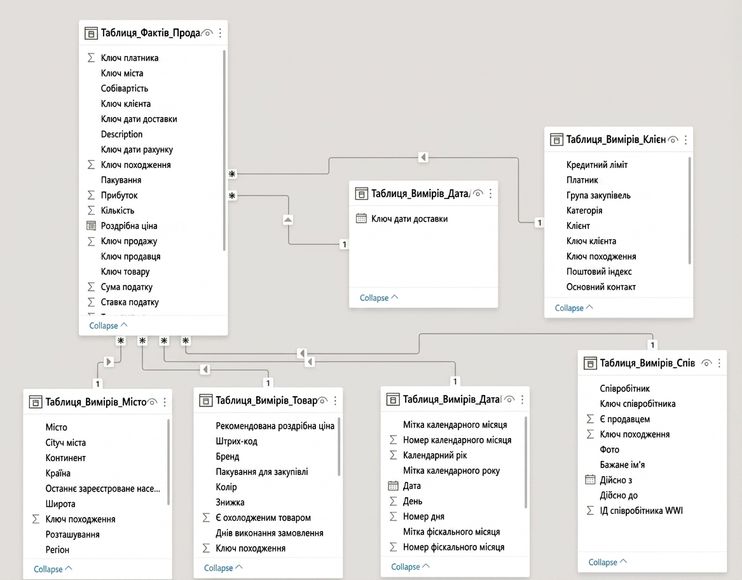
Task: Select the Бажане ім'я field
Action: pos(622,465)
